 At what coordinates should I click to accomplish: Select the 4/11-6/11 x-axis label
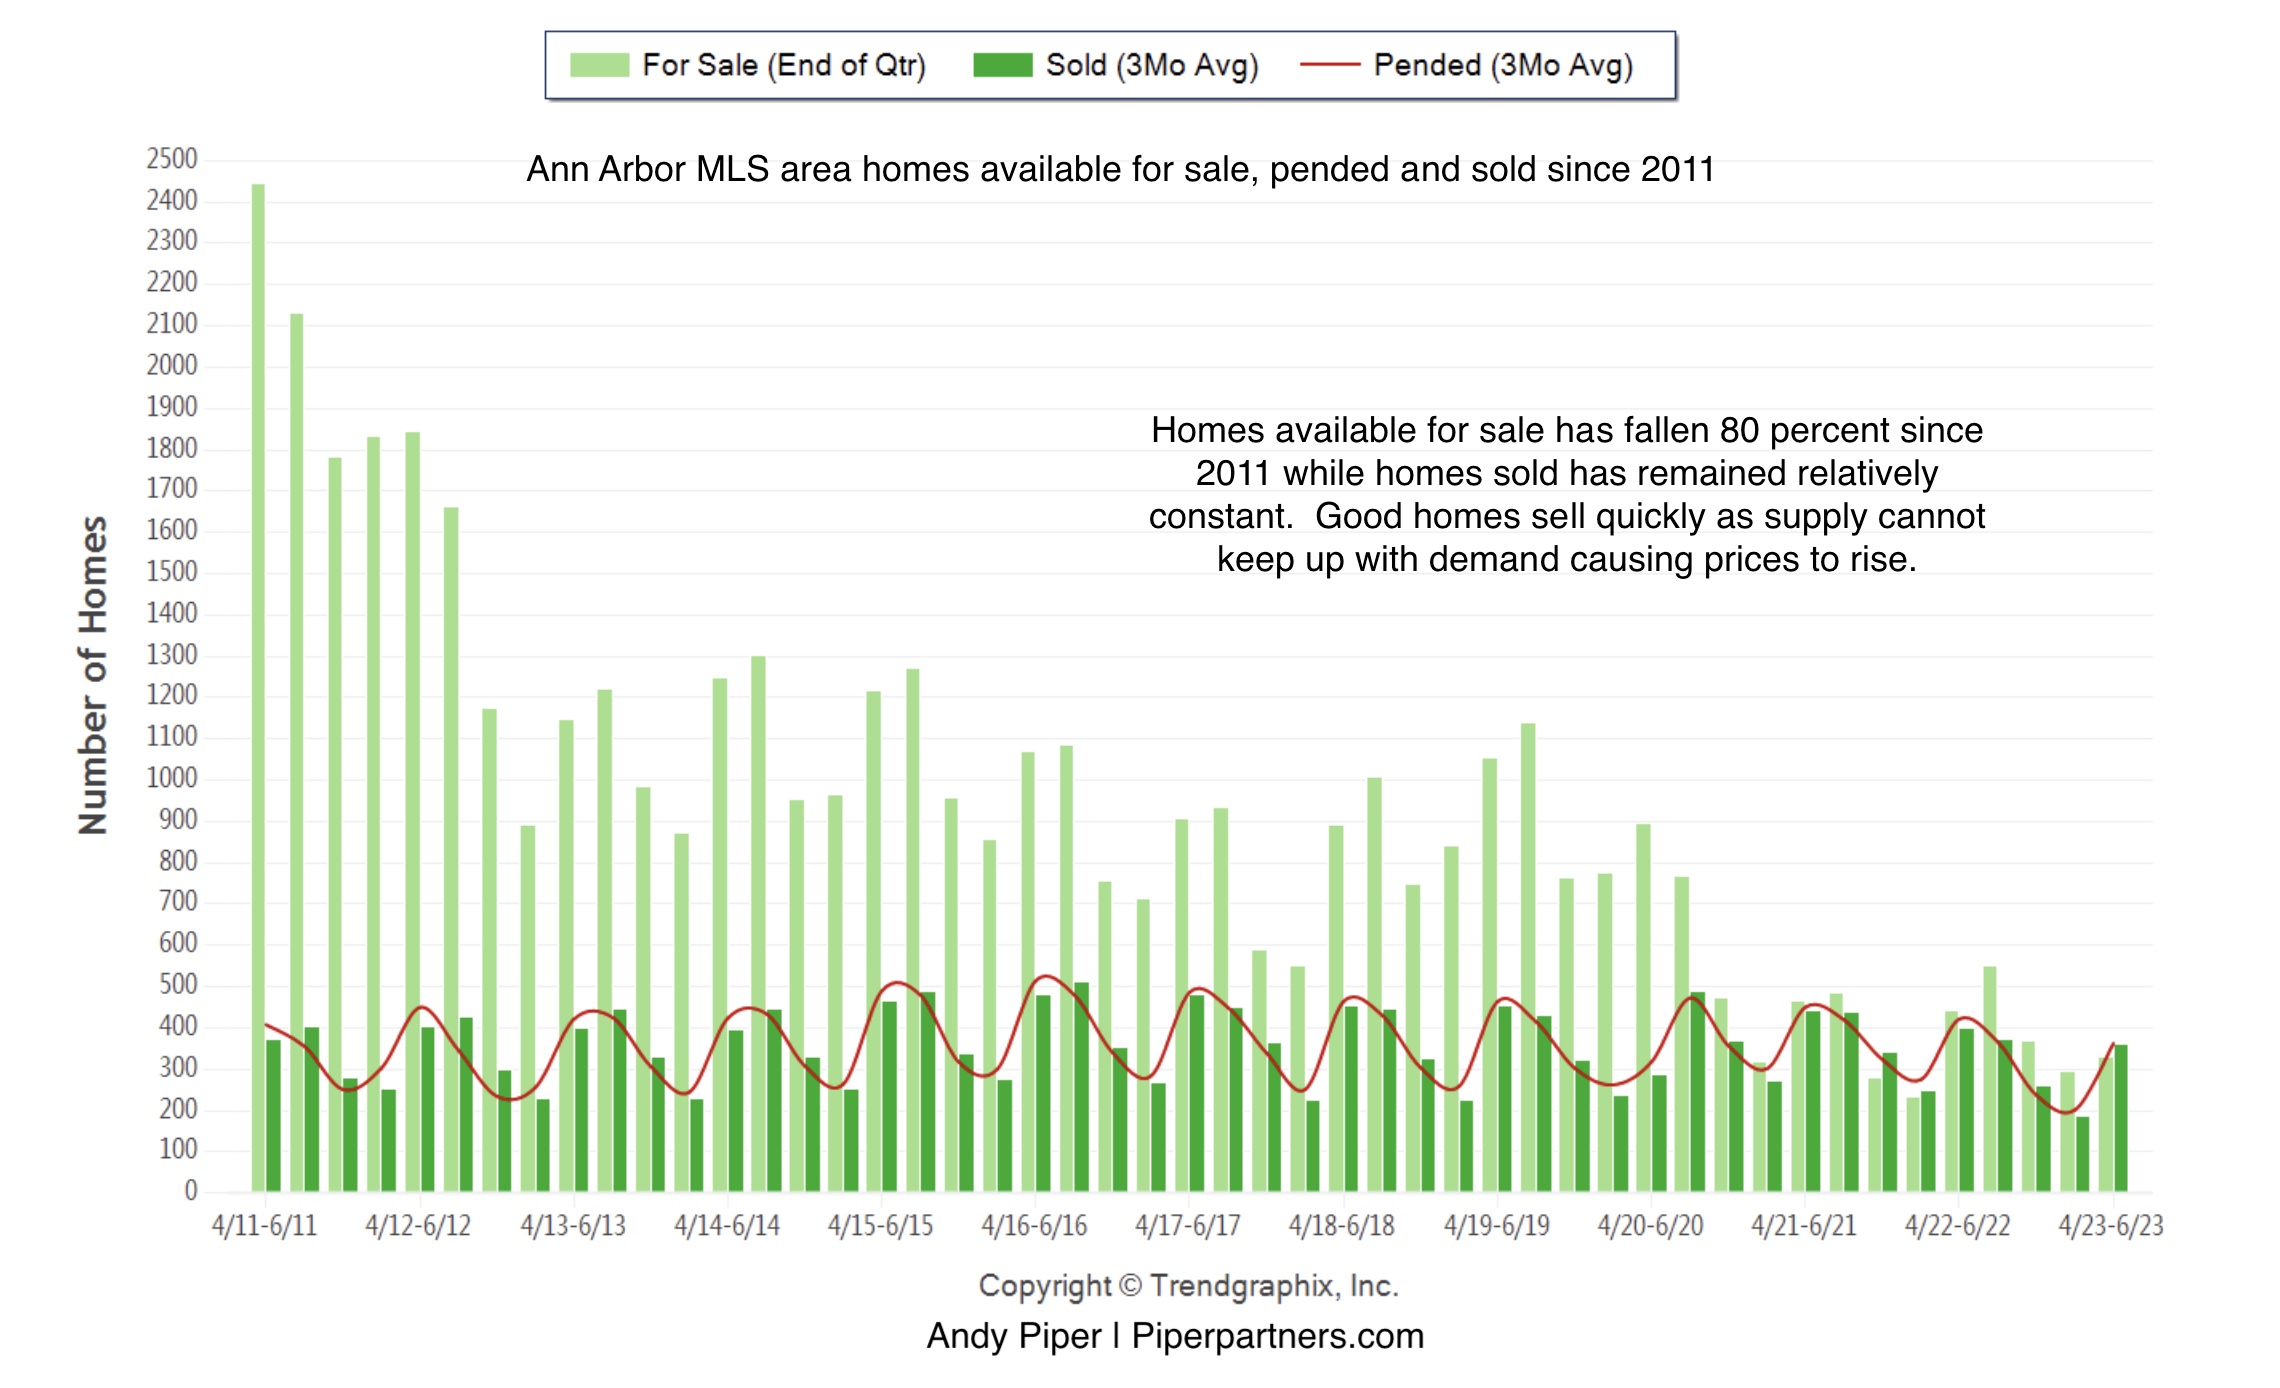(x=264, y=1225)
